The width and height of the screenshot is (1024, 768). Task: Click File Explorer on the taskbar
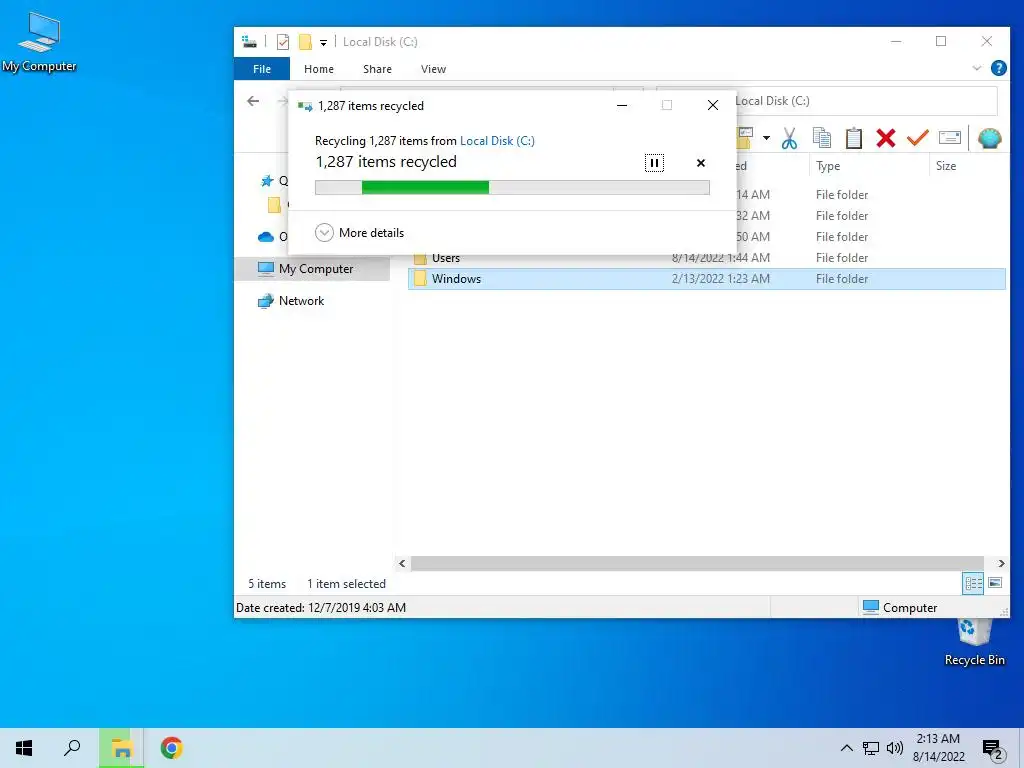pos(121,748)
